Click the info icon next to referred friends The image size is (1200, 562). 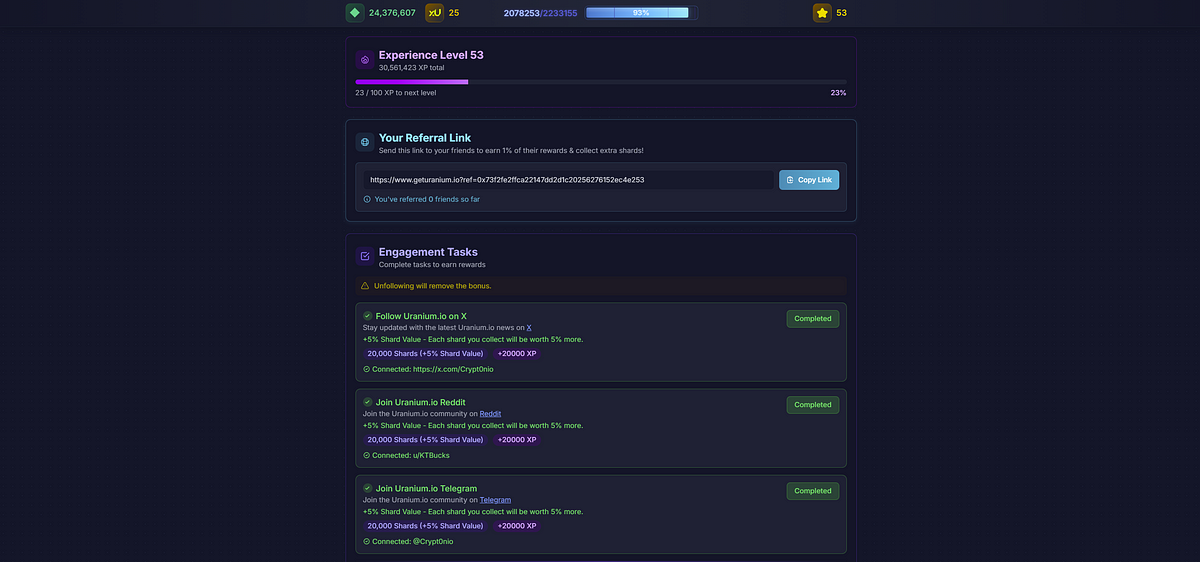(x=367, y=199)
